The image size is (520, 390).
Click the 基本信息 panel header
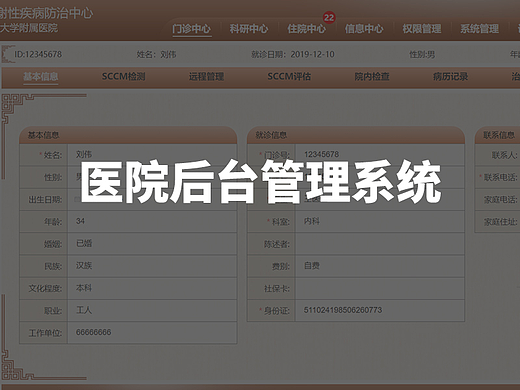[x=128, y=135]
